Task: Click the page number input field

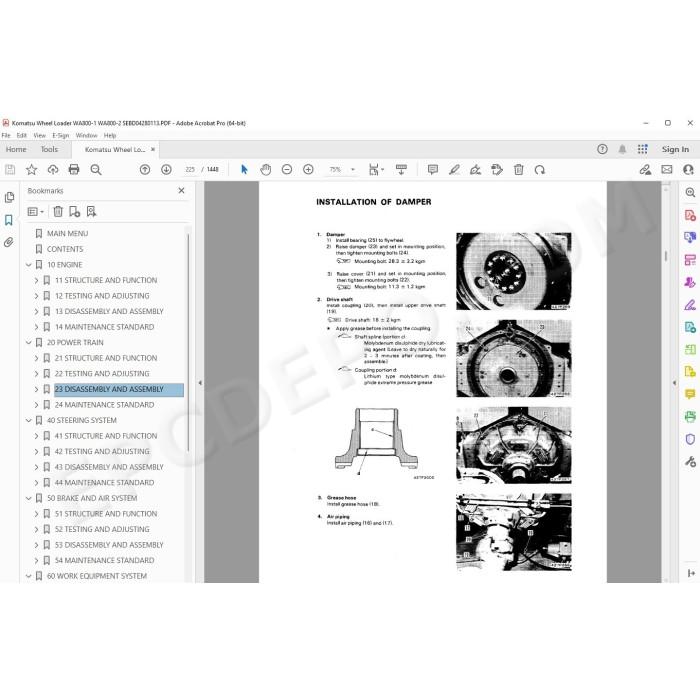Action: pos(190,170)
